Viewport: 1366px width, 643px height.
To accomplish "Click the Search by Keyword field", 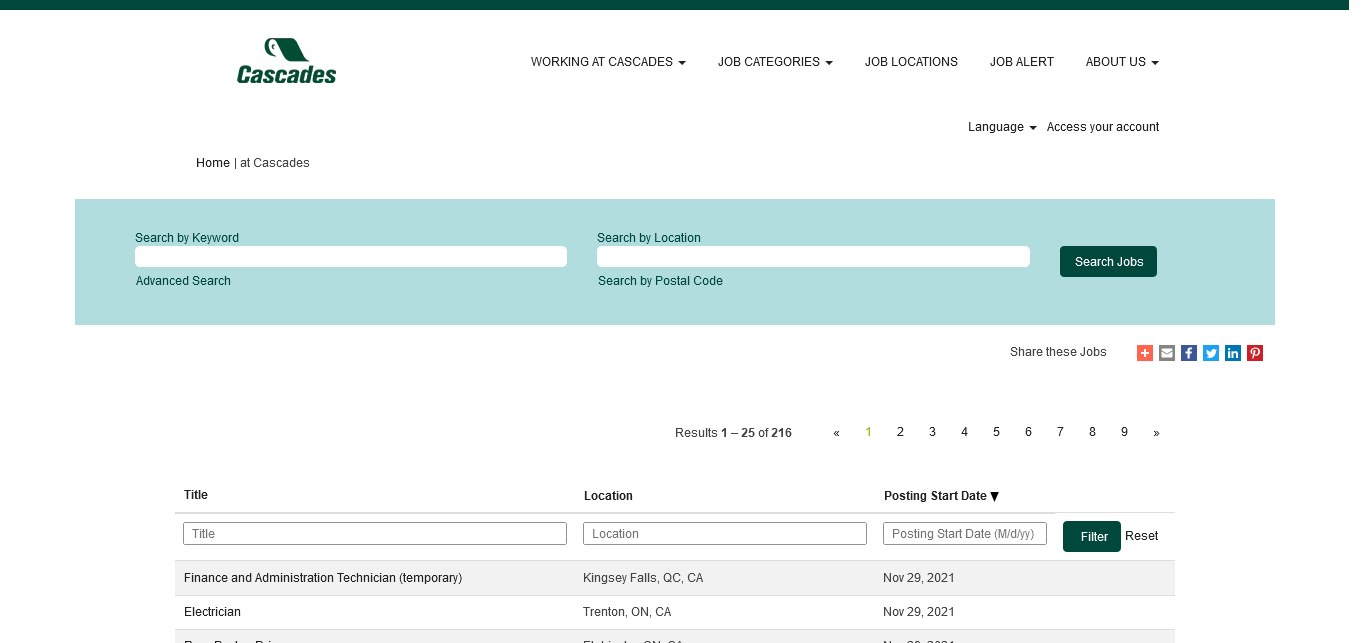I will 351,257.
